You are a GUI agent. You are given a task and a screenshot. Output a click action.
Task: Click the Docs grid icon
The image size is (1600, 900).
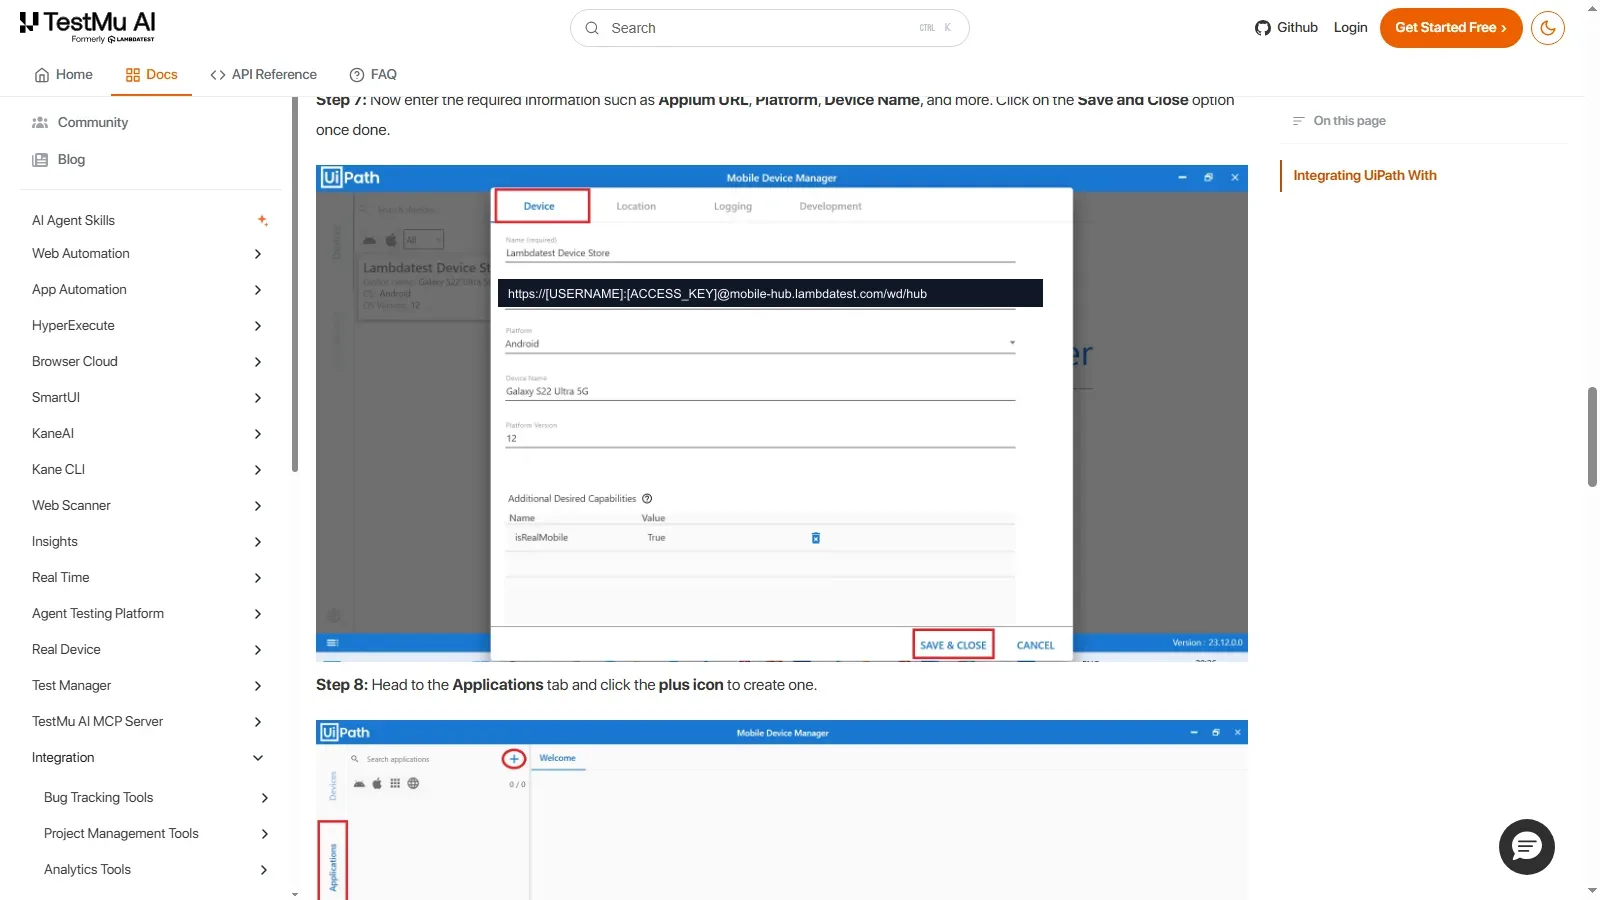(x=133, y=75)
